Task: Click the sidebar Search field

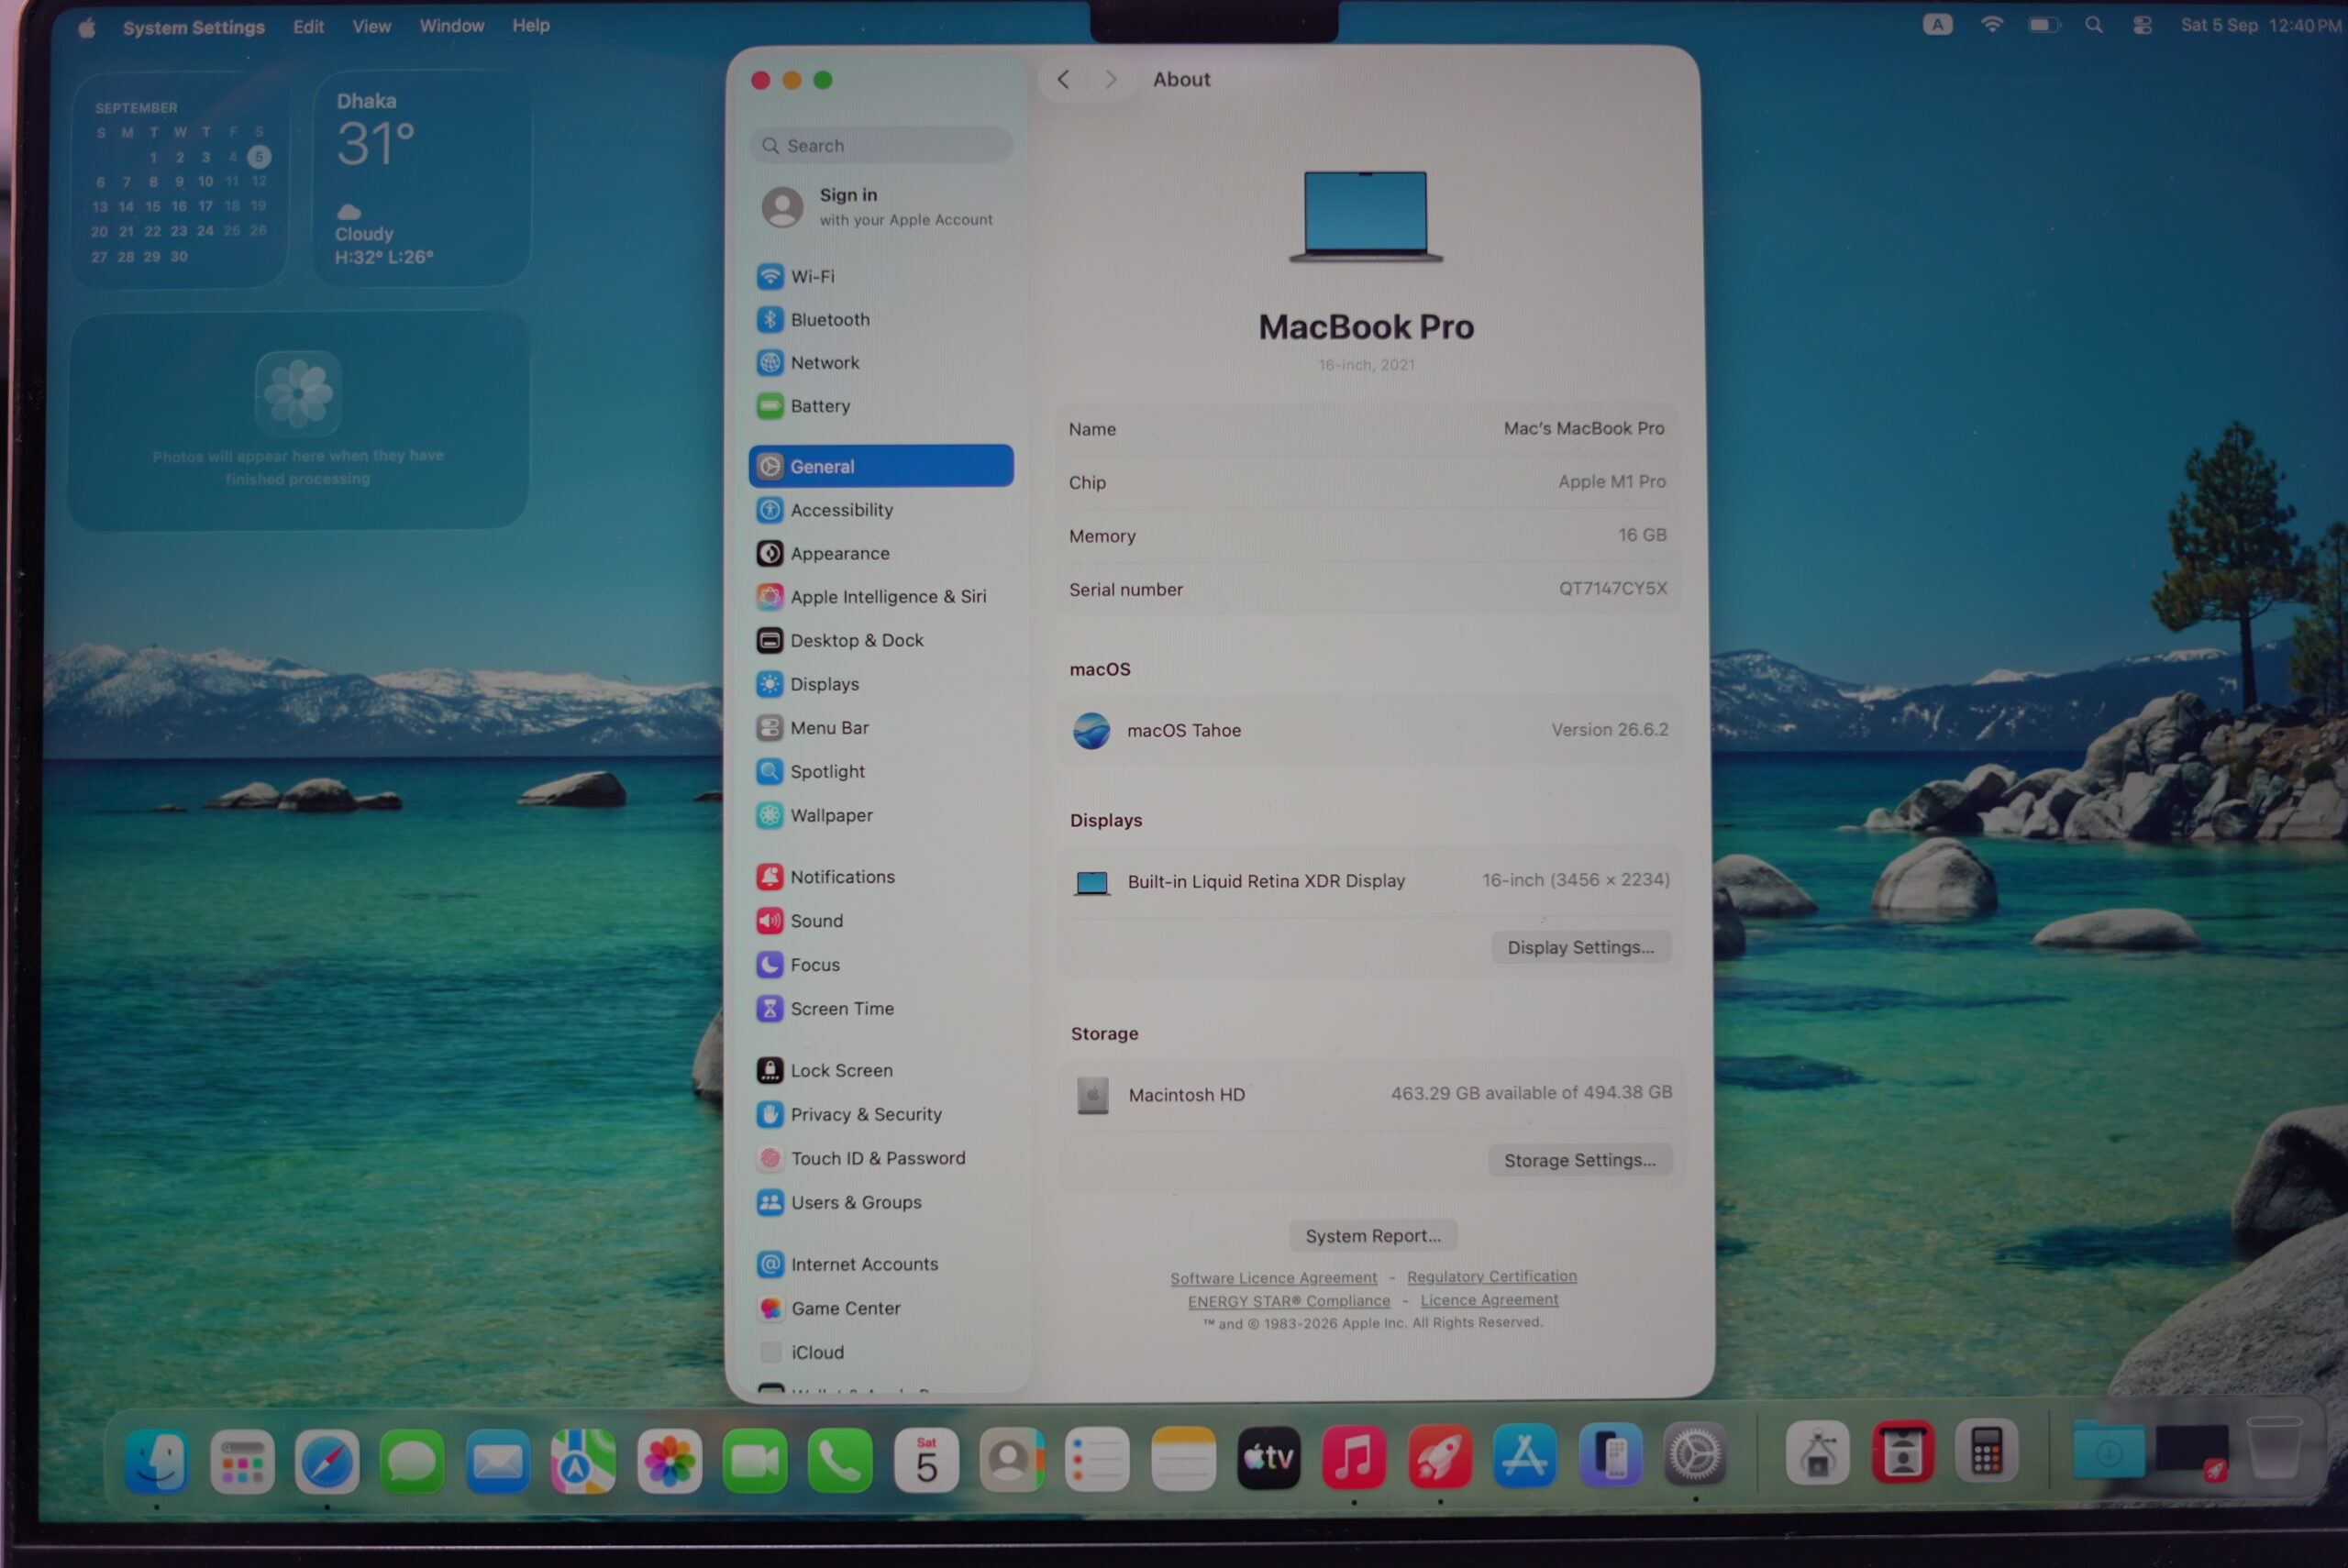Action: click(881, 145)
